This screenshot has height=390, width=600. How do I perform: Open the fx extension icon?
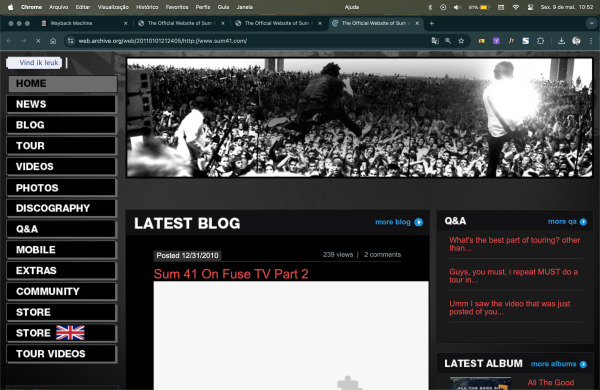click(511, 41)
